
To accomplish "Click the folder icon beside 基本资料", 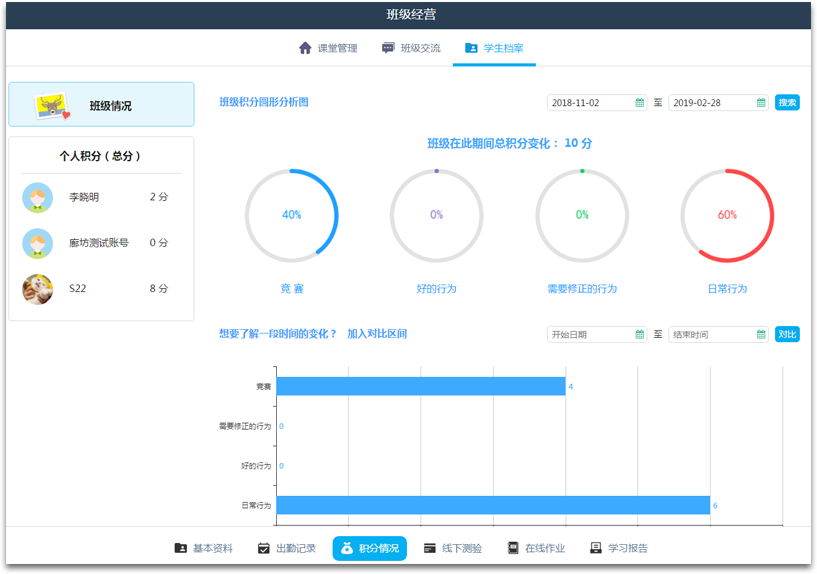I will pyautogui.click(x=180, y=548).
